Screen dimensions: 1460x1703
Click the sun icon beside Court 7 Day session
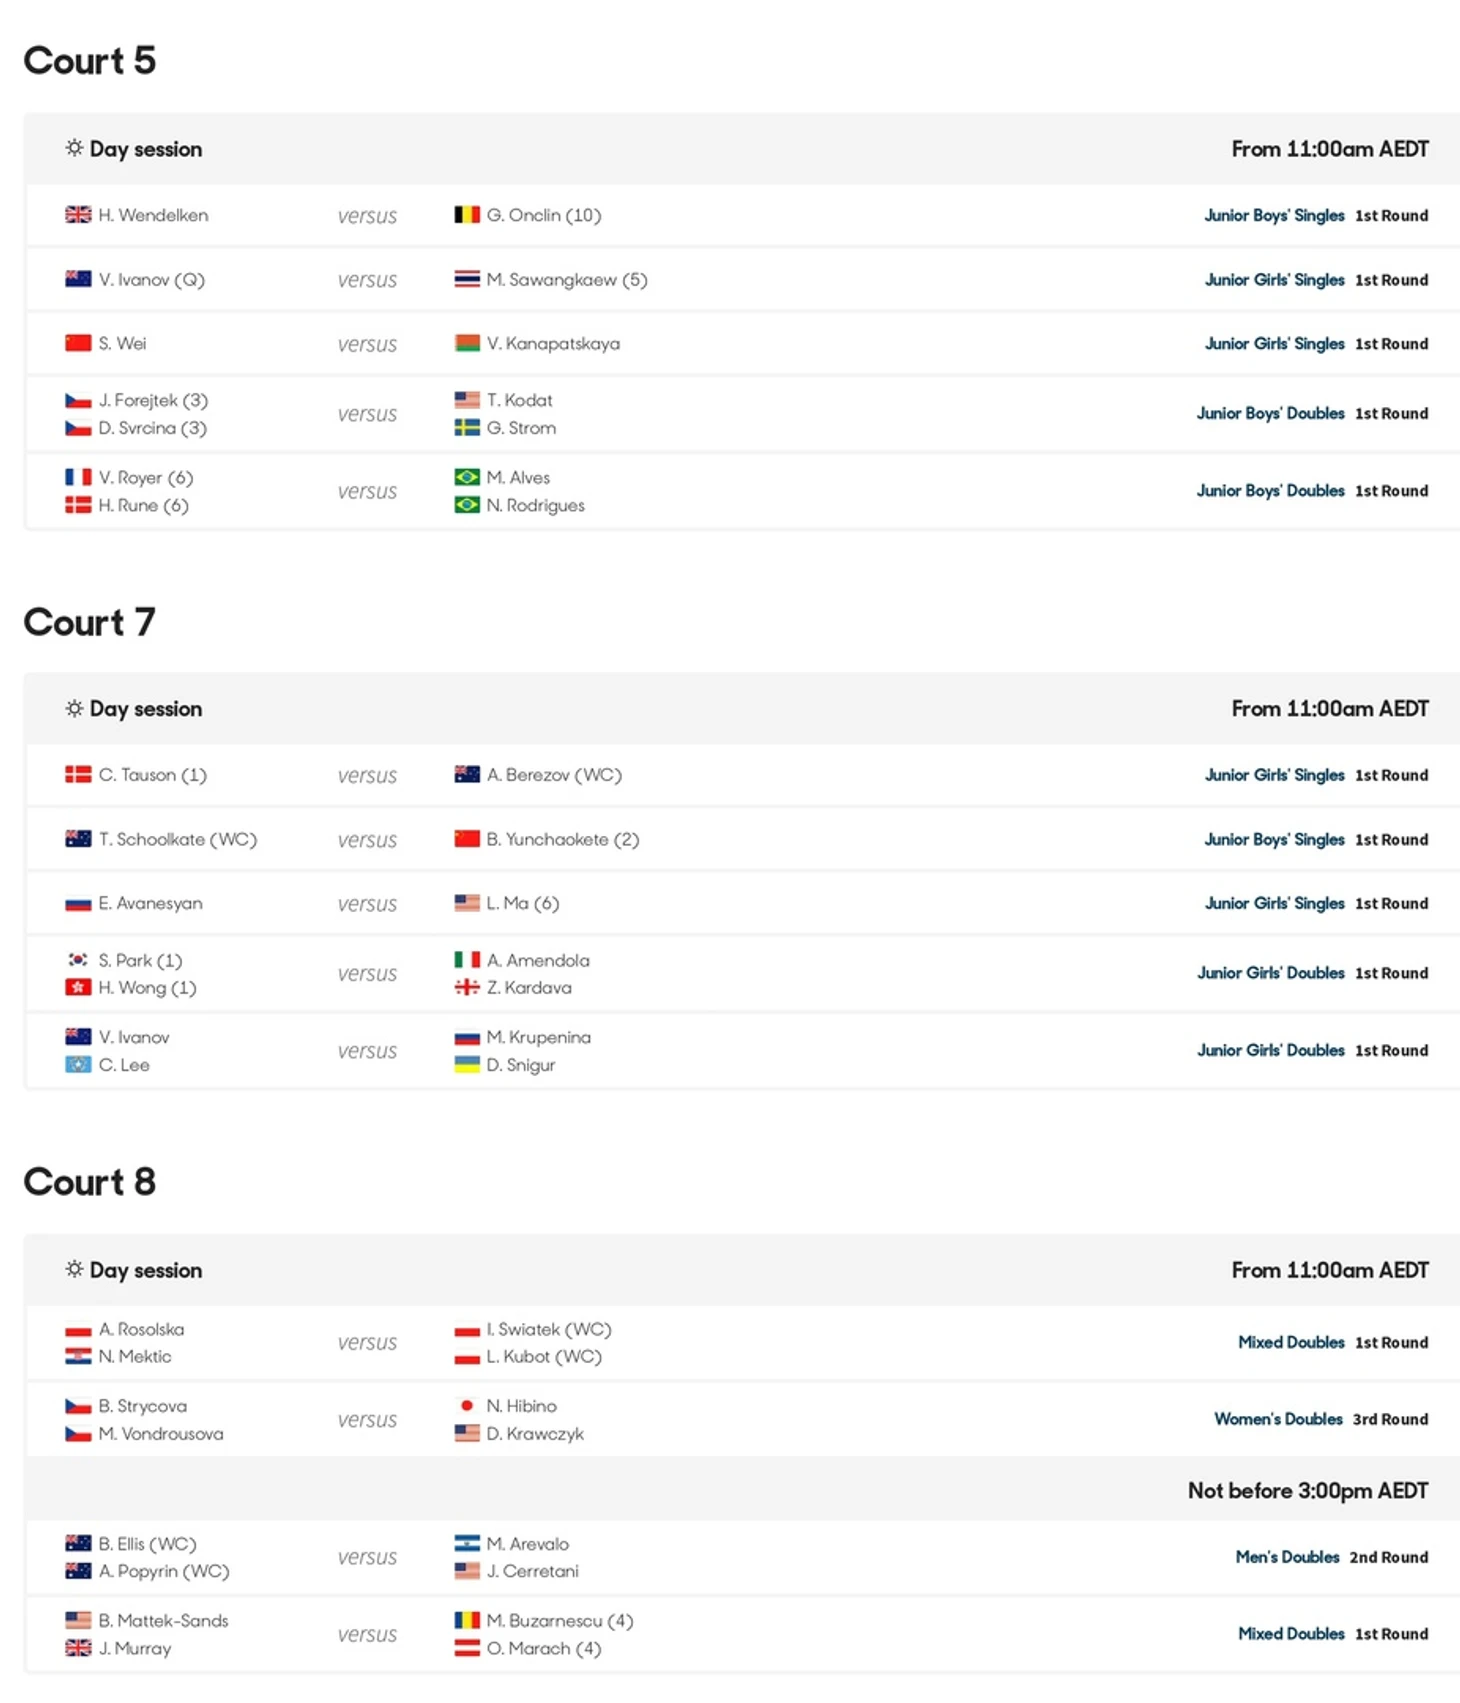74,708
